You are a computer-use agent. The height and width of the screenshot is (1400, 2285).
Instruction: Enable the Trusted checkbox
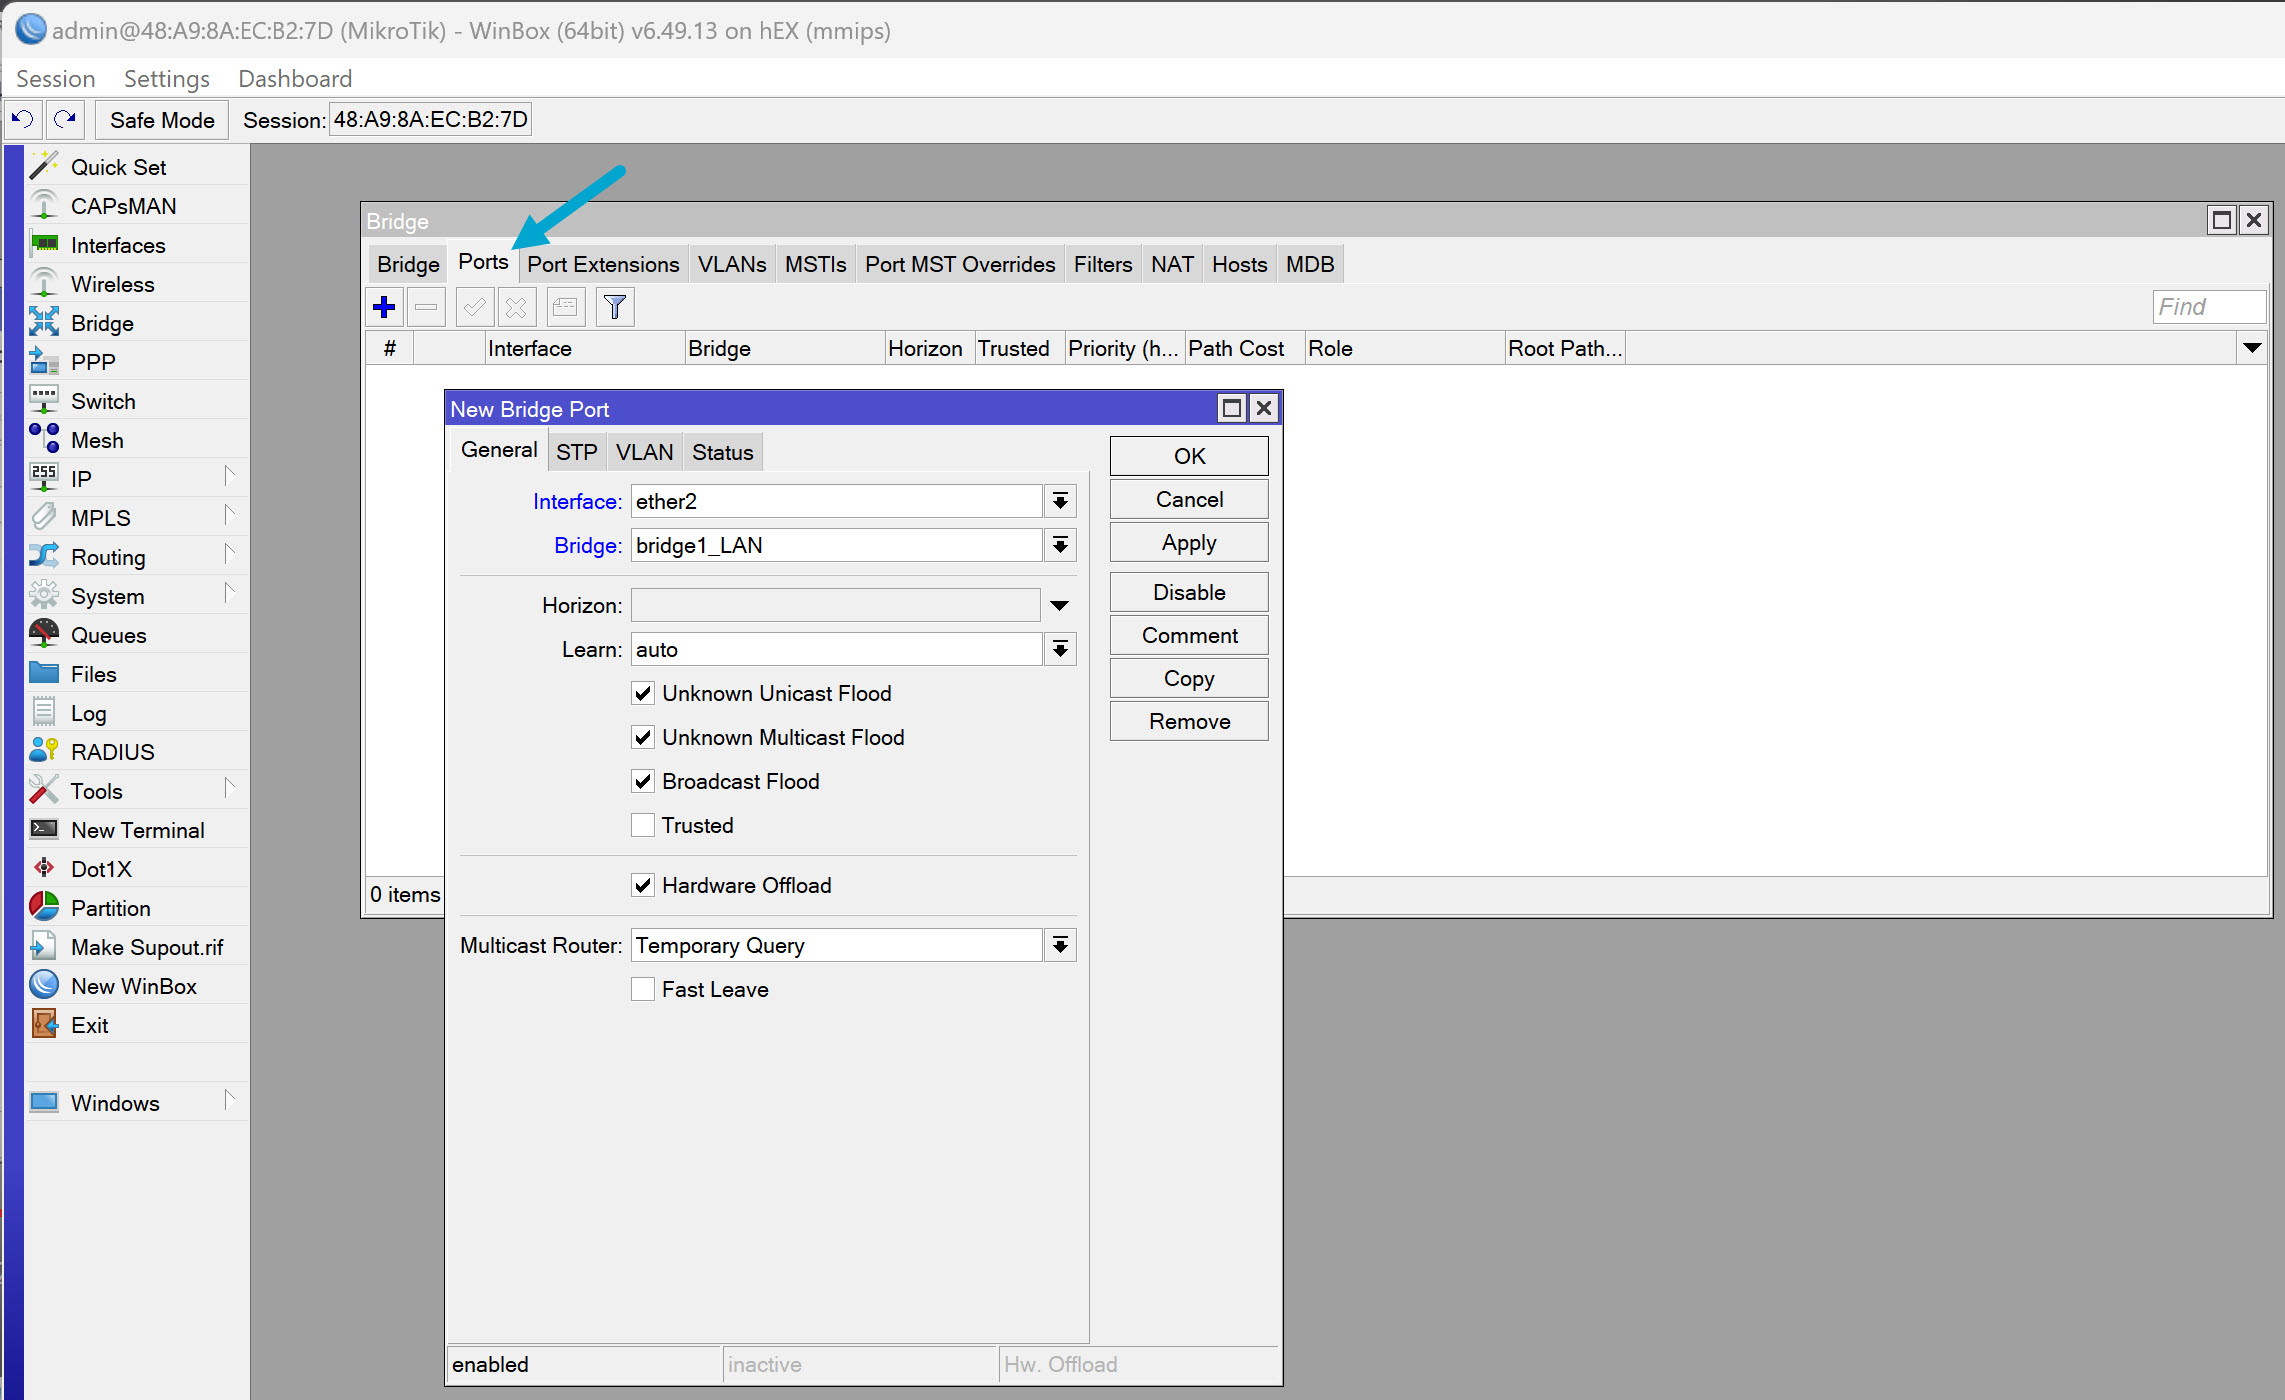click(x=643, y=825)
